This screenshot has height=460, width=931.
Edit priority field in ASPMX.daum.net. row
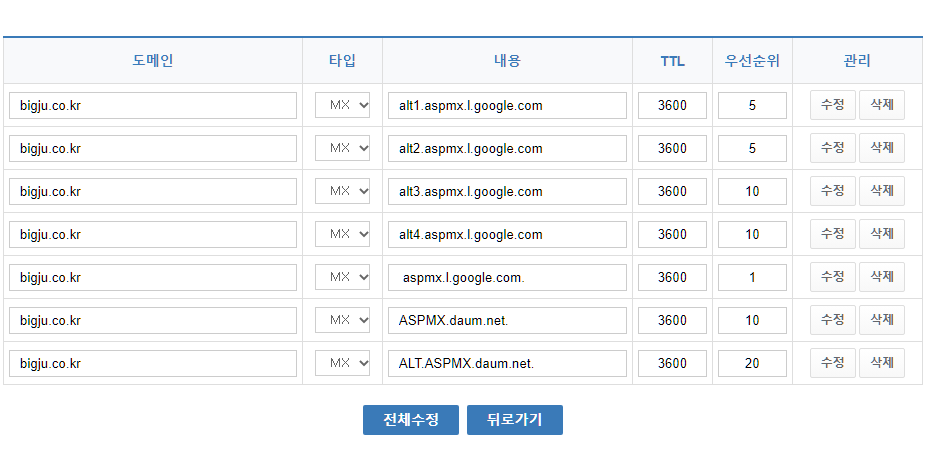point(752,321)
